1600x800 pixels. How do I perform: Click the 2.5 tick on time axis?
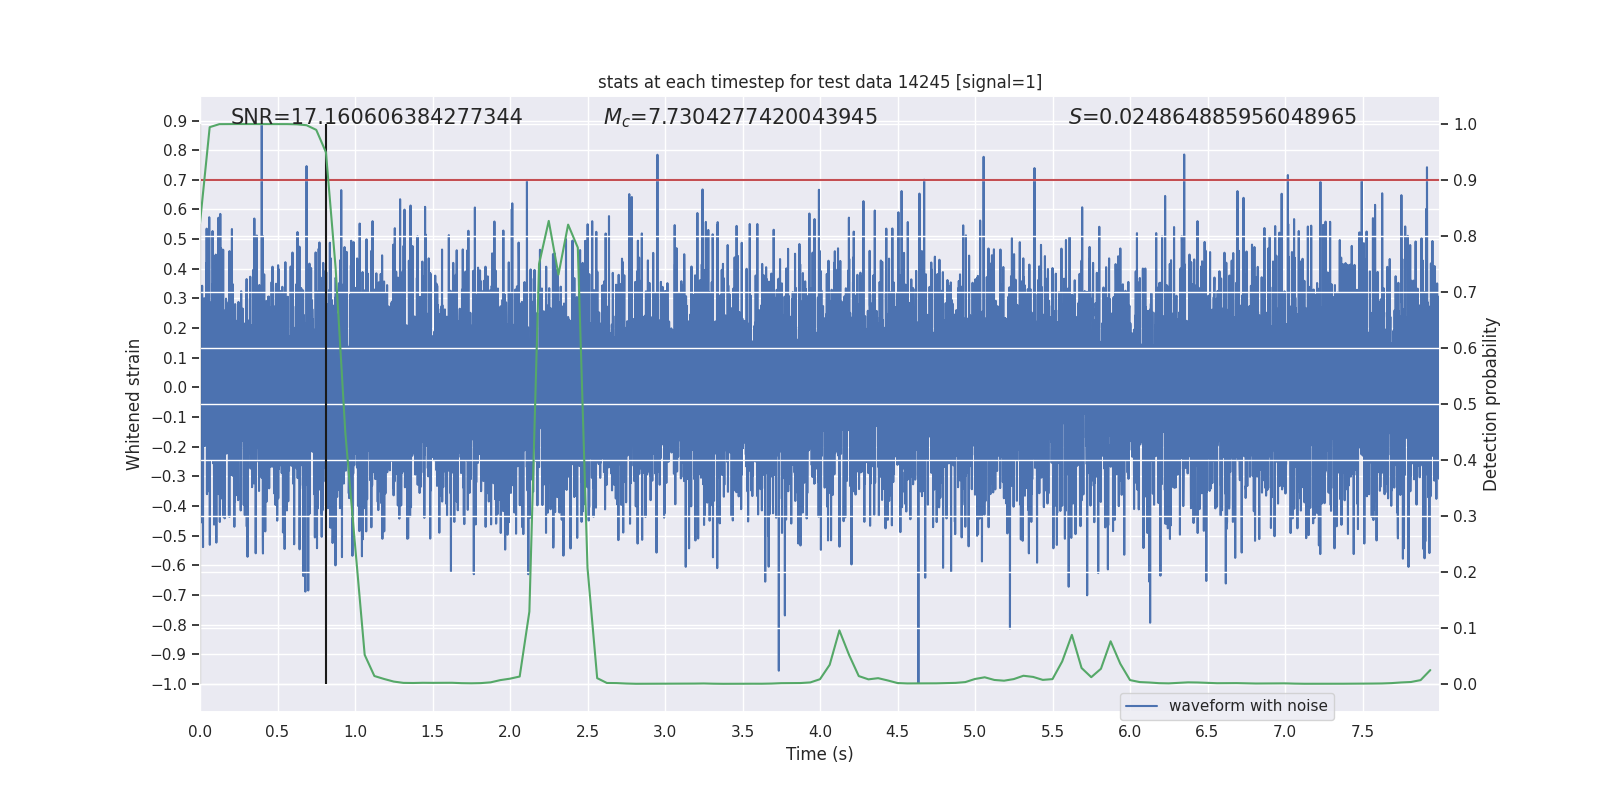587,731
